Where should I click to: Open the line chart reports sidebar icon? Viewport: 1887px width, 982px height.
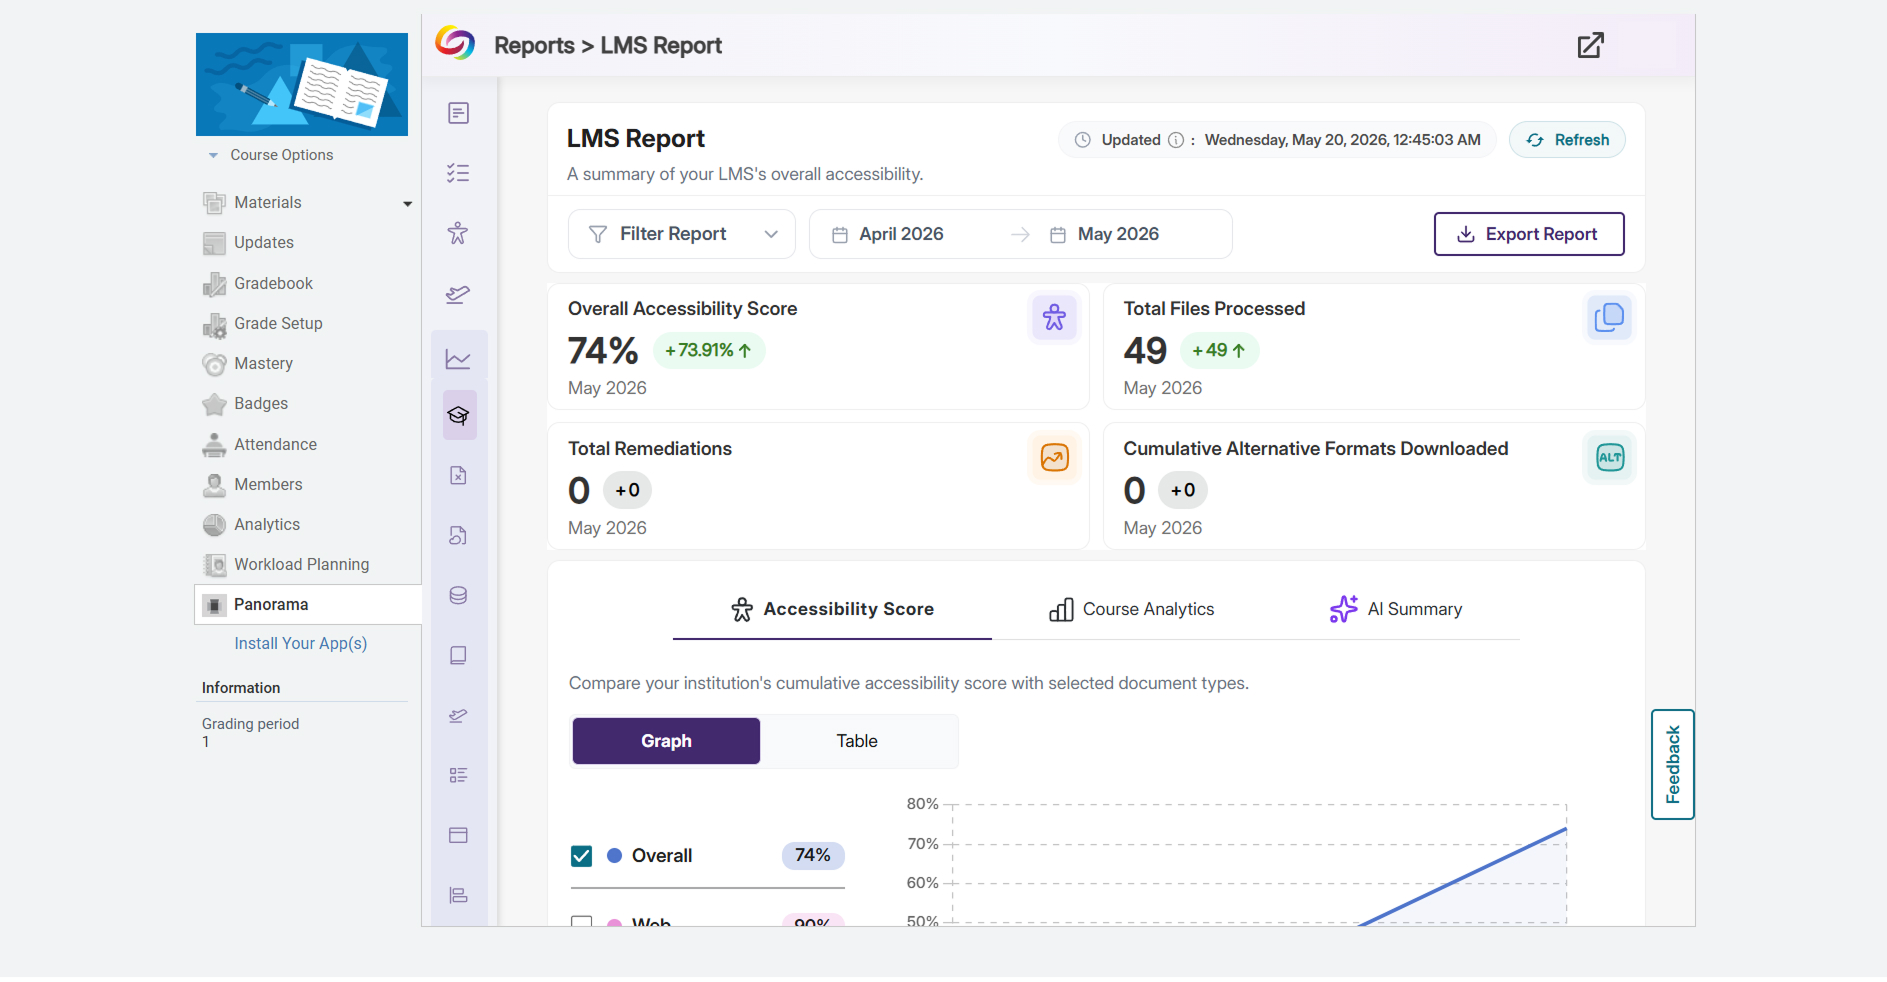[x=458, y=358]
